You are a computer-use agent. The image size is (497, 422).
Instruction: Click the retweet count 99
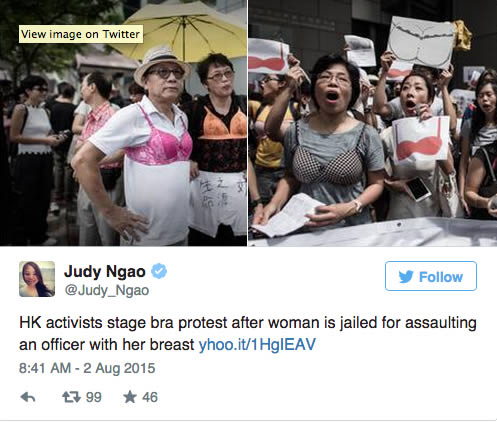click(94, 397)
